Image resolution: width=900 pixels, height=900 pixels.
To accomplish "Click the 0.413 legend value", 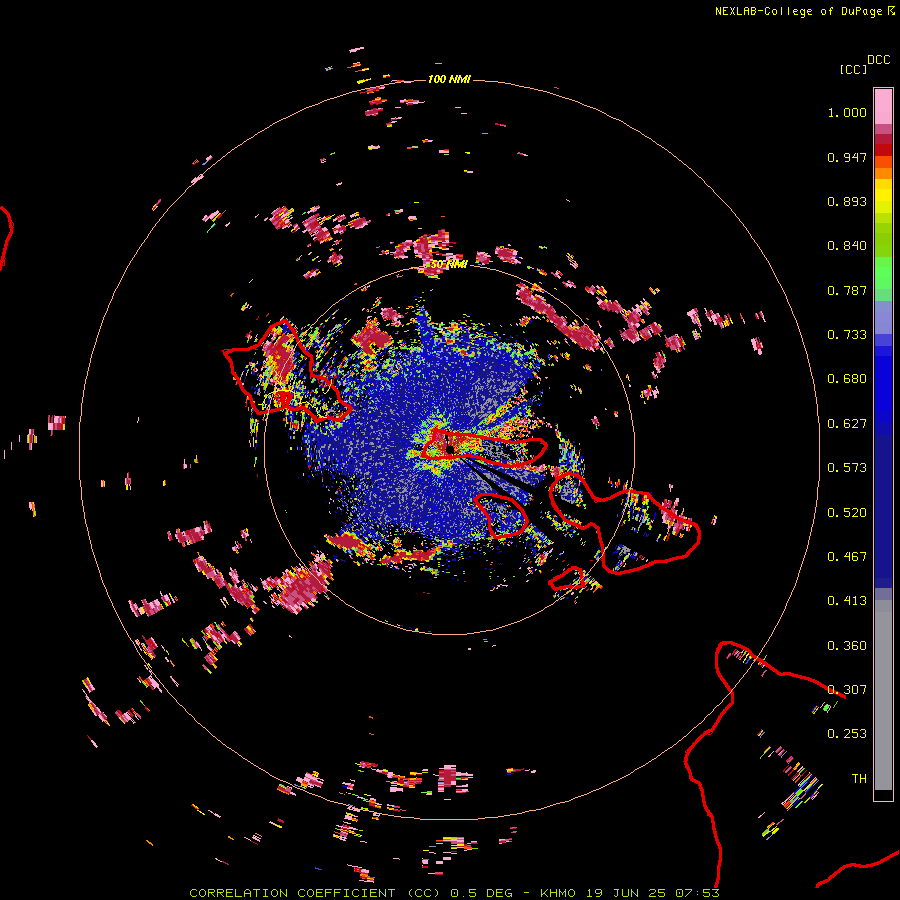I will coord(847,601).
